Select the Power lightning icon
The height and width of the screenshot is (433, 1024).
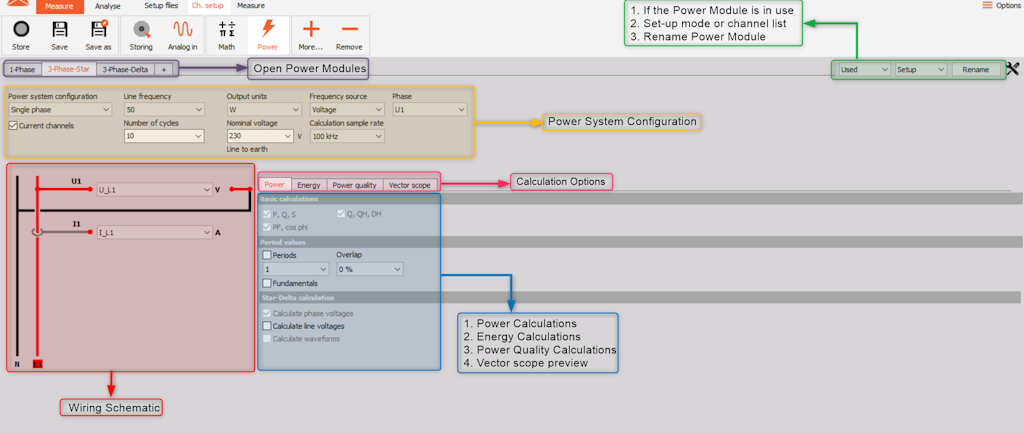click(x=268, y=29)
